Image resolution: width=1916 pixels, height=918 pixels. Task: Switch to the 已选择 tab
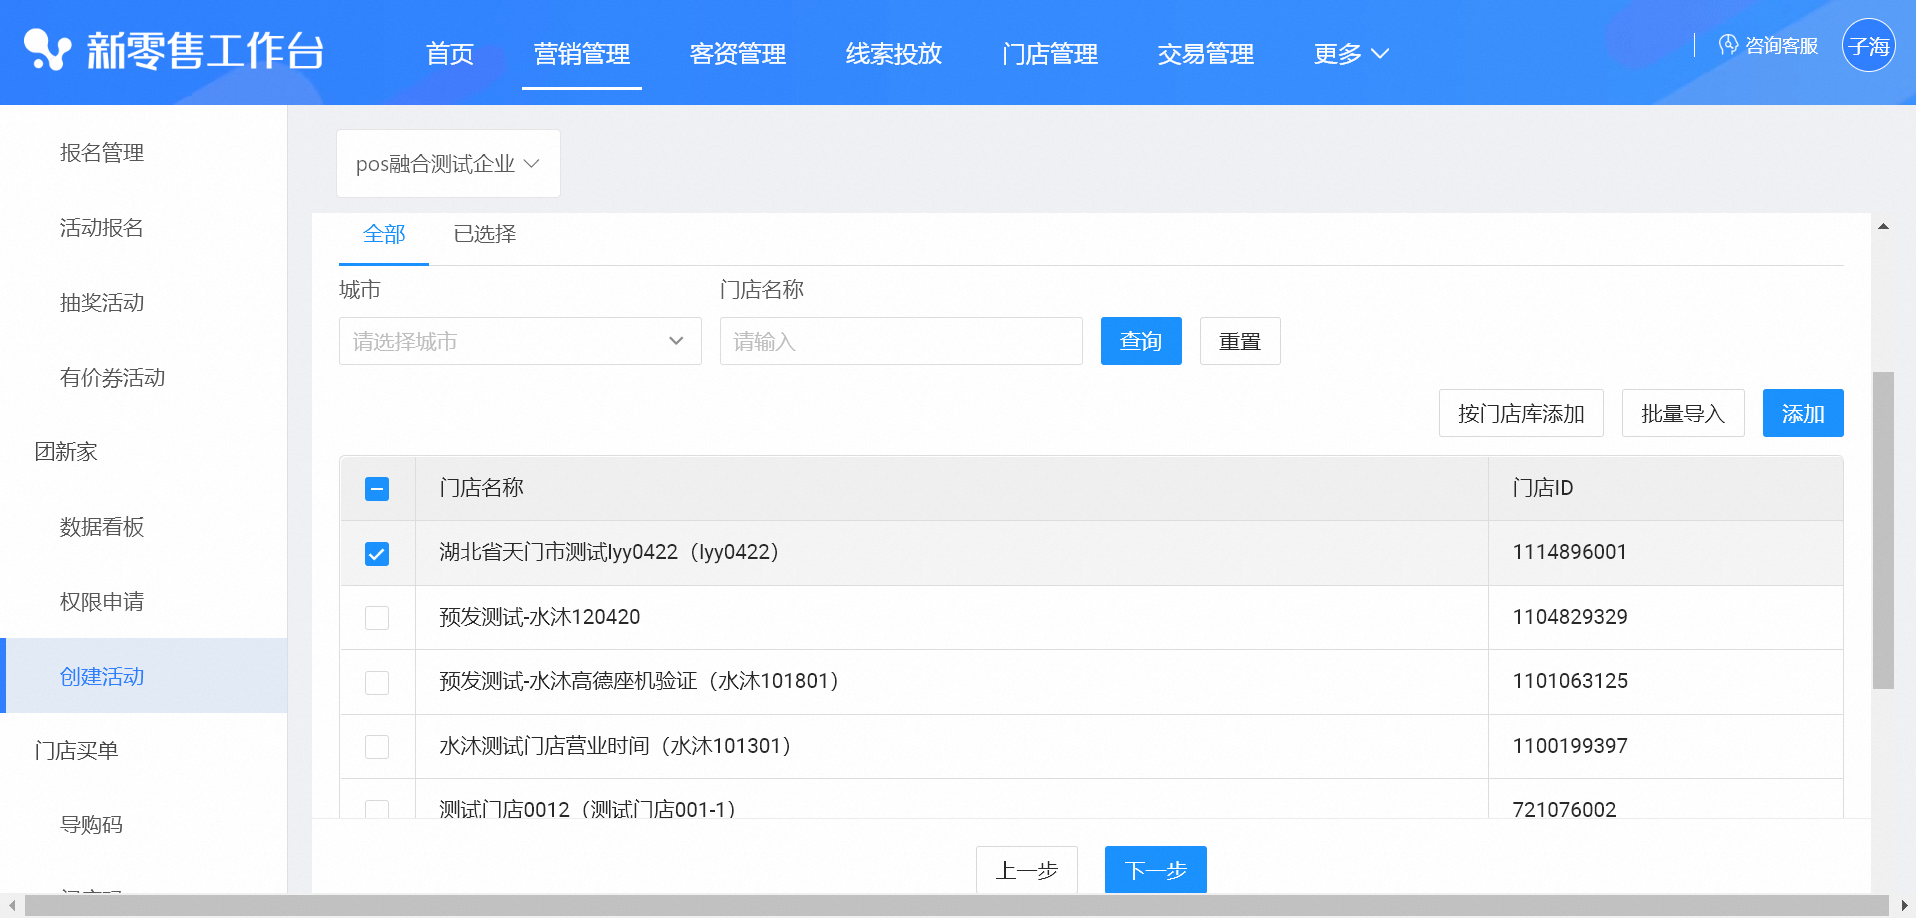[x=484, y=234]
